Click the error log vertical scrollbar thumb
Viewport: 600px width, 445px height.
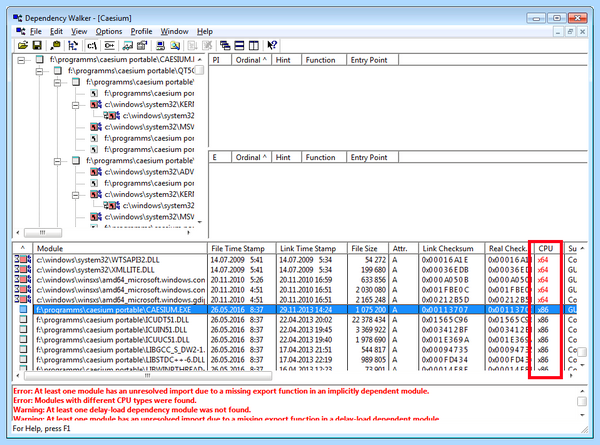tap(582, 401)
